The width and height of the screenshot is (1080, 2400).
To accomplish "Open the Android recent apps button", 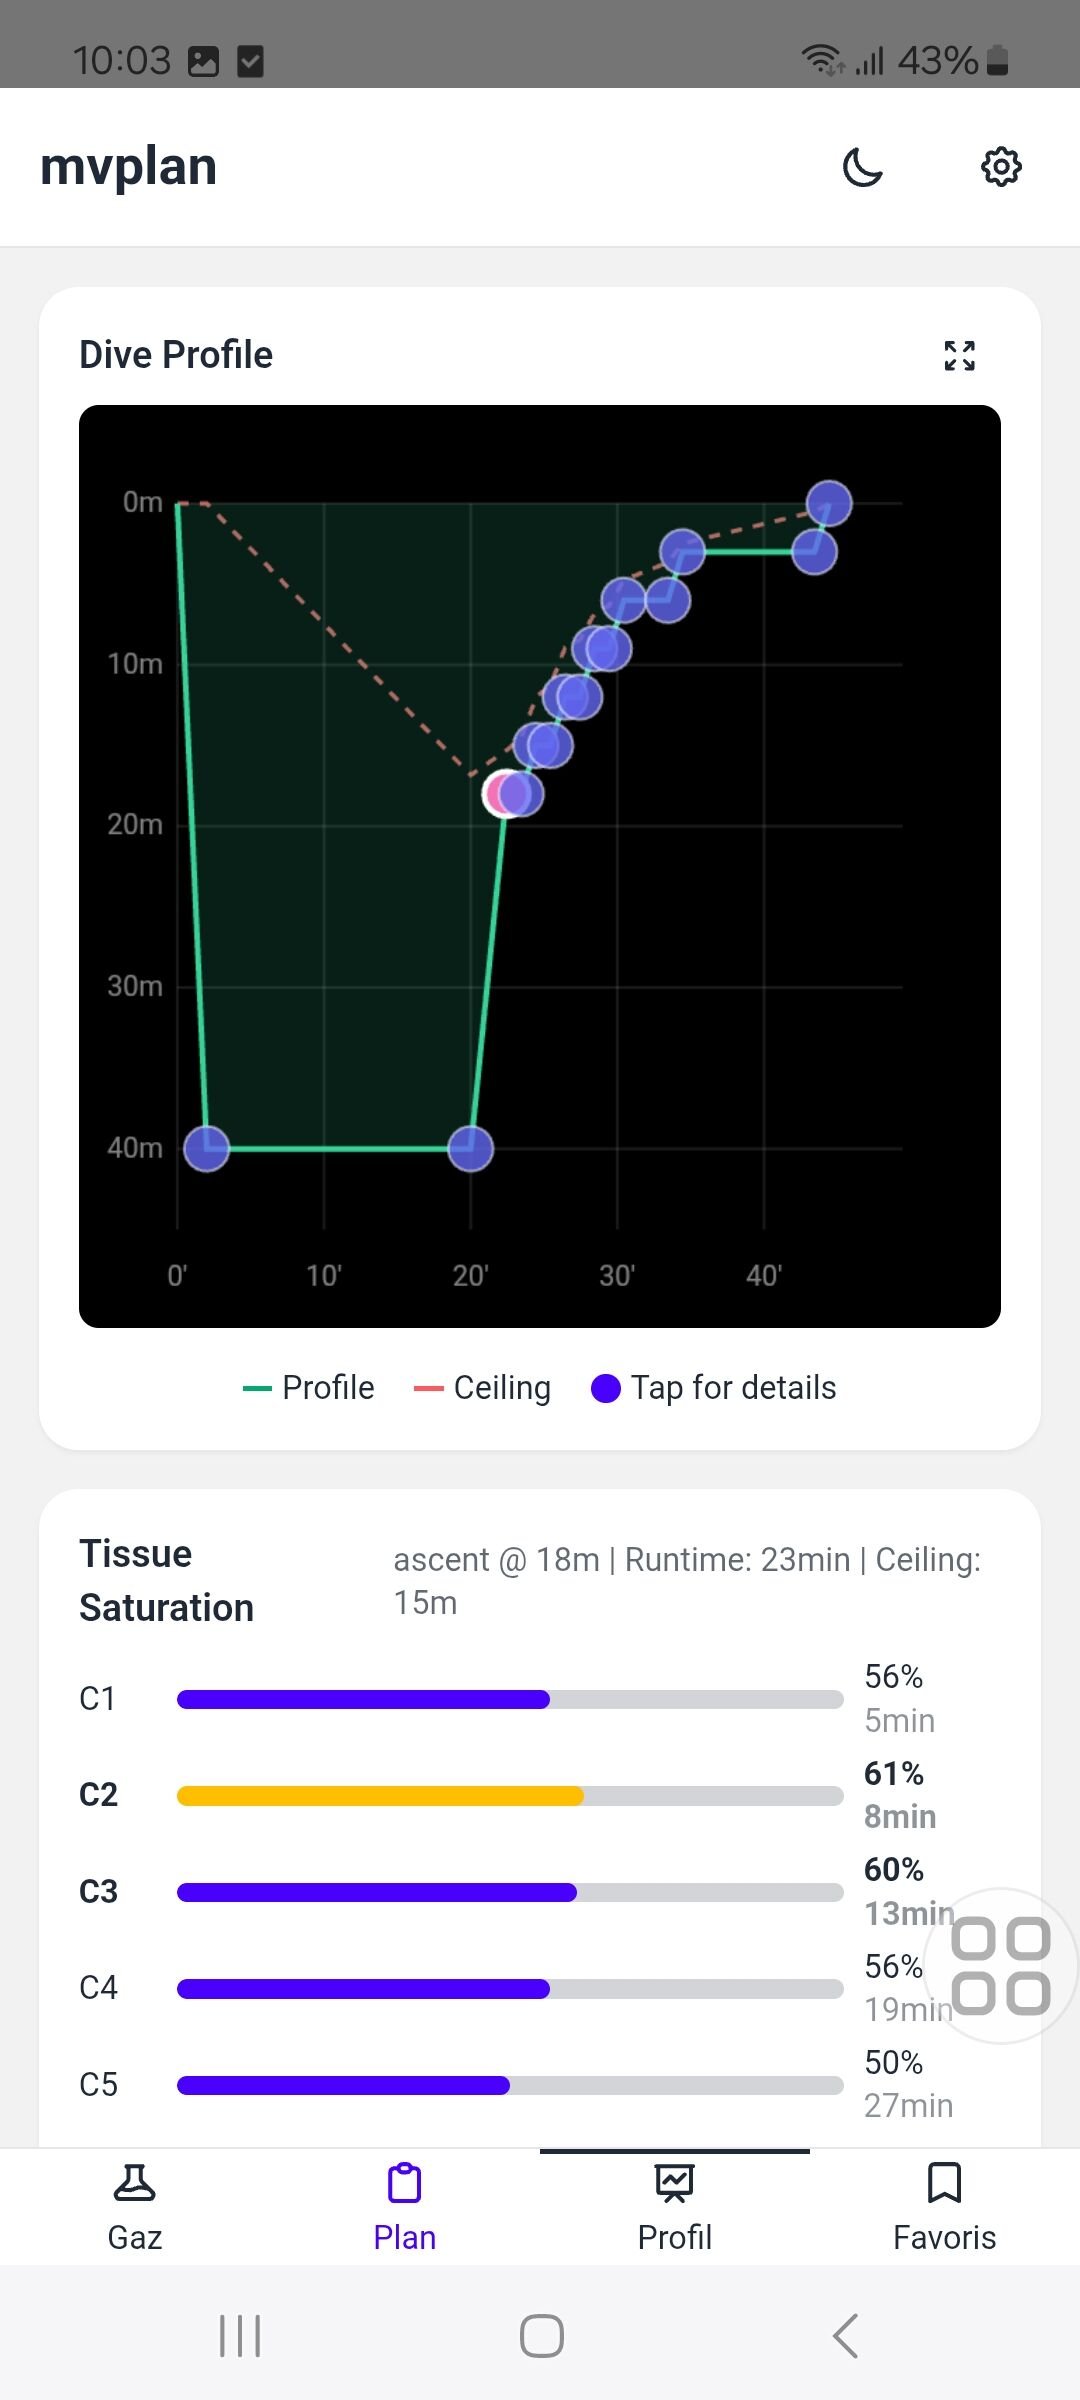I will click(x=240, y=2336).
